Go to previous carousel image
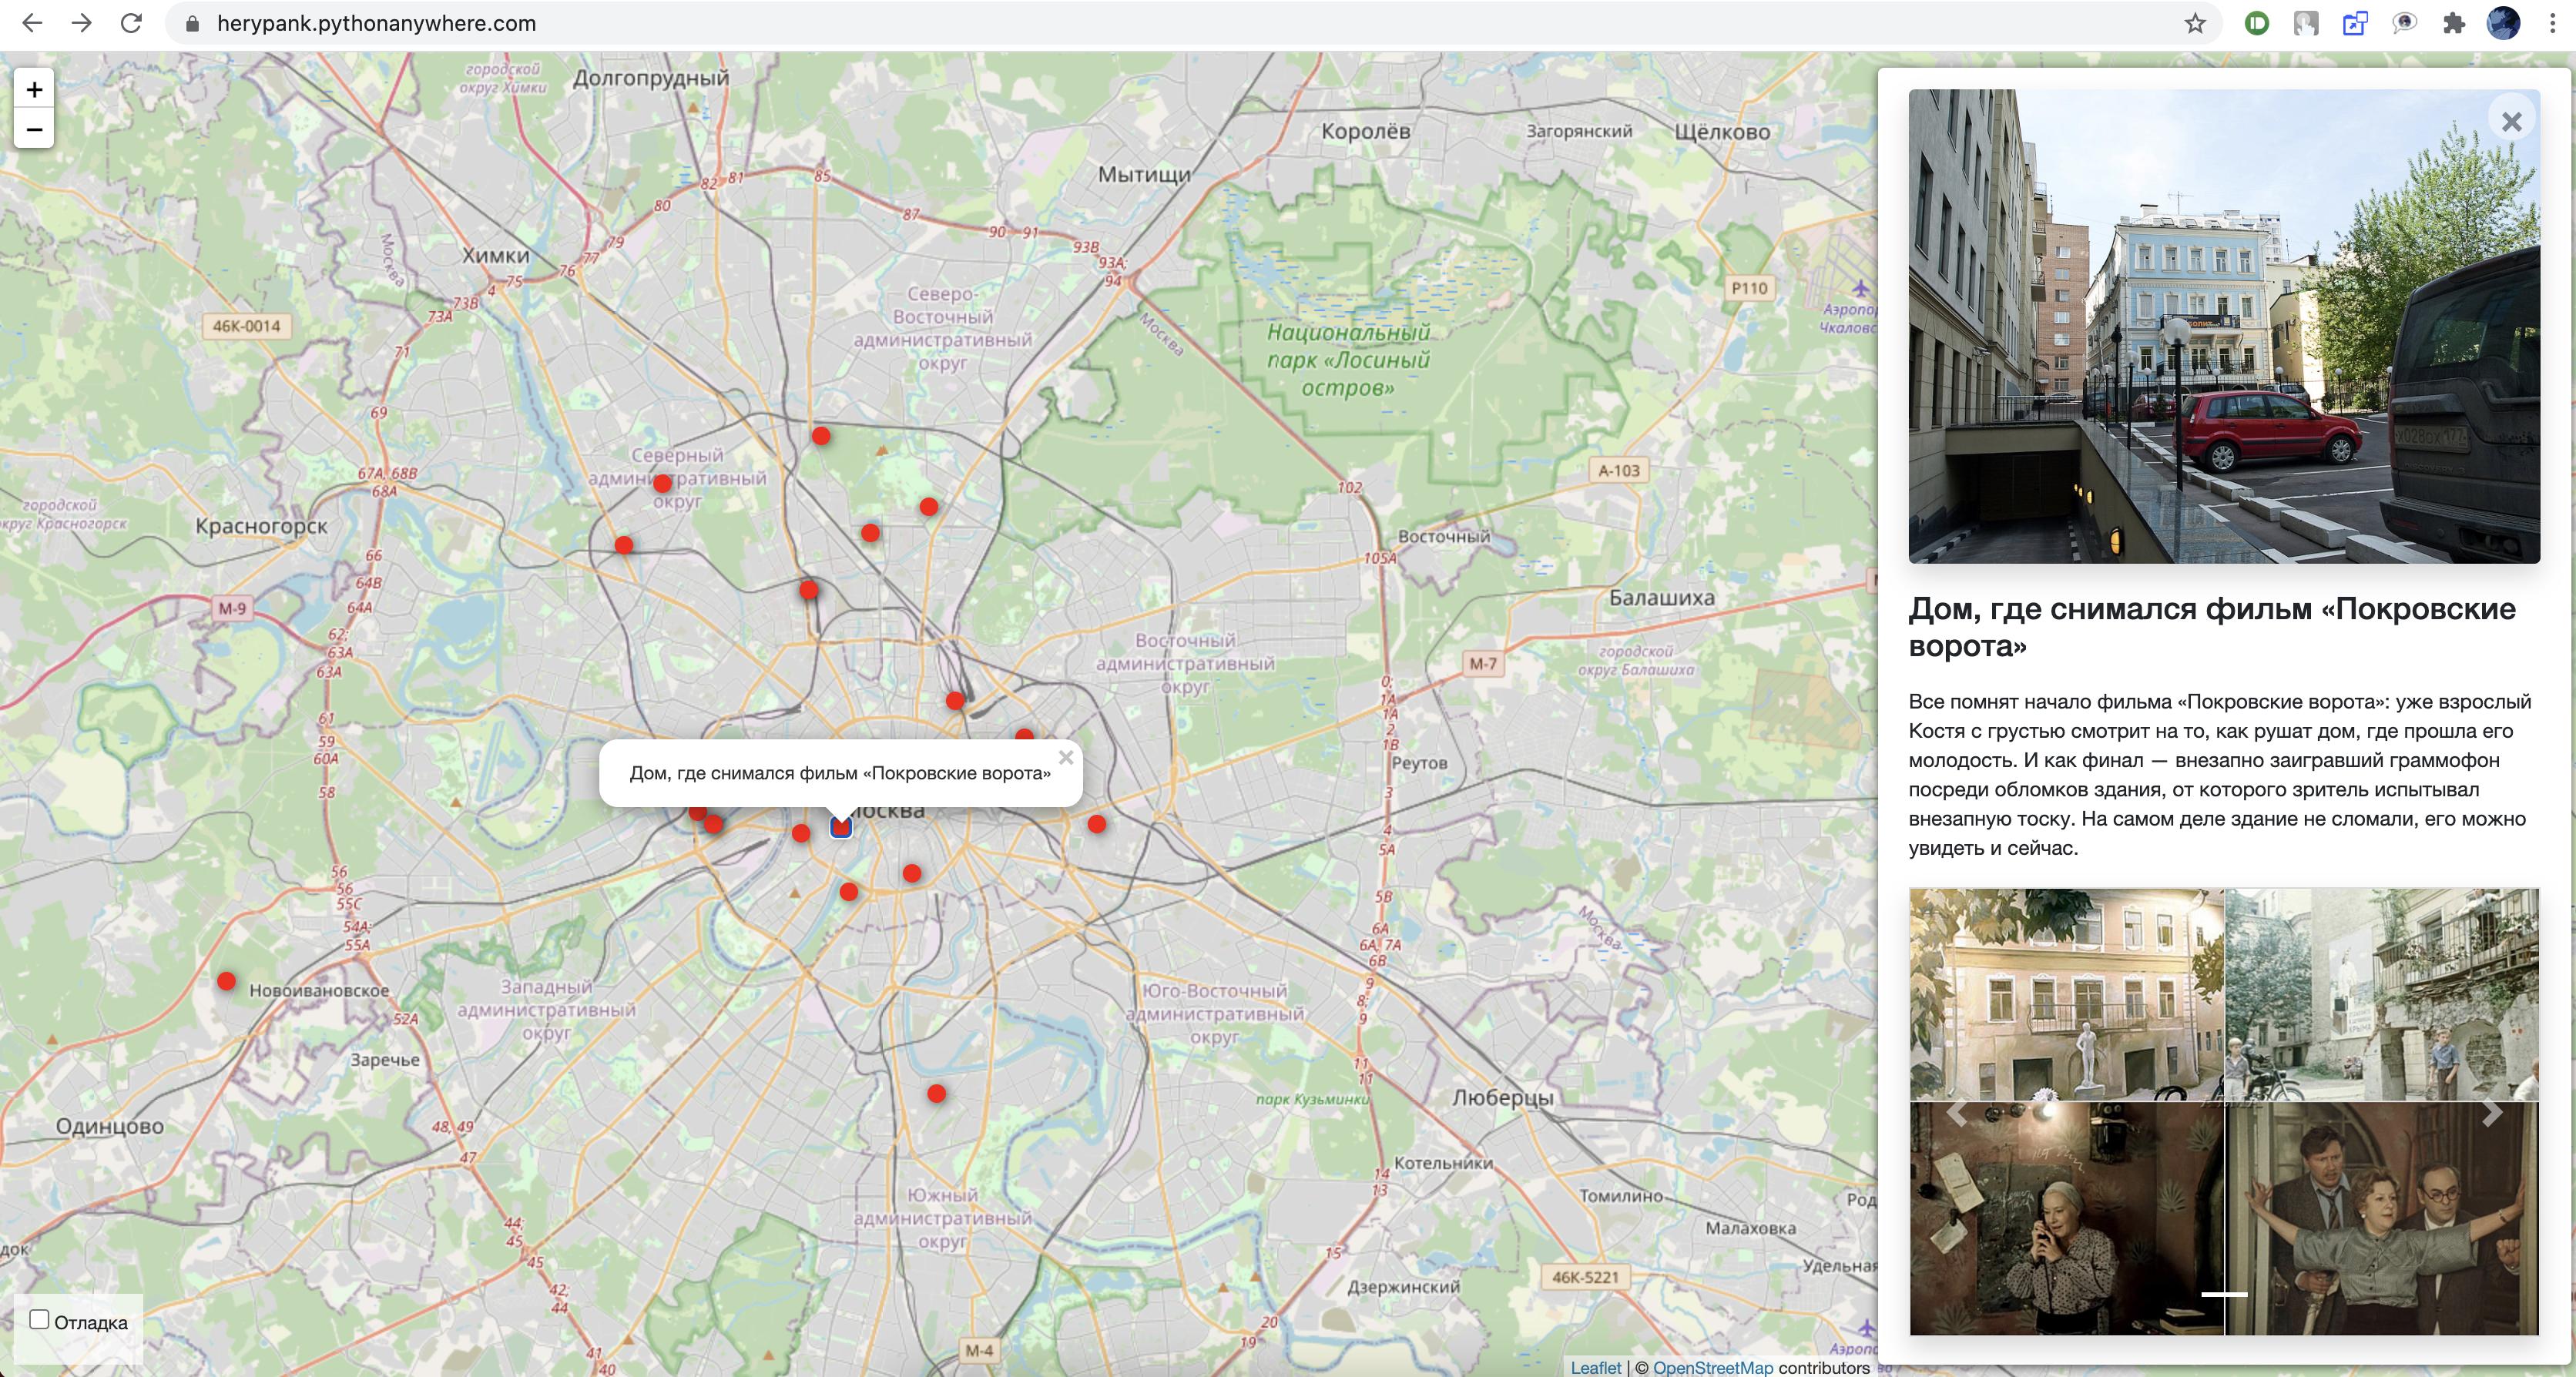Viewport: 2576px width, 1377px height. click(x=1956, y=1112)
